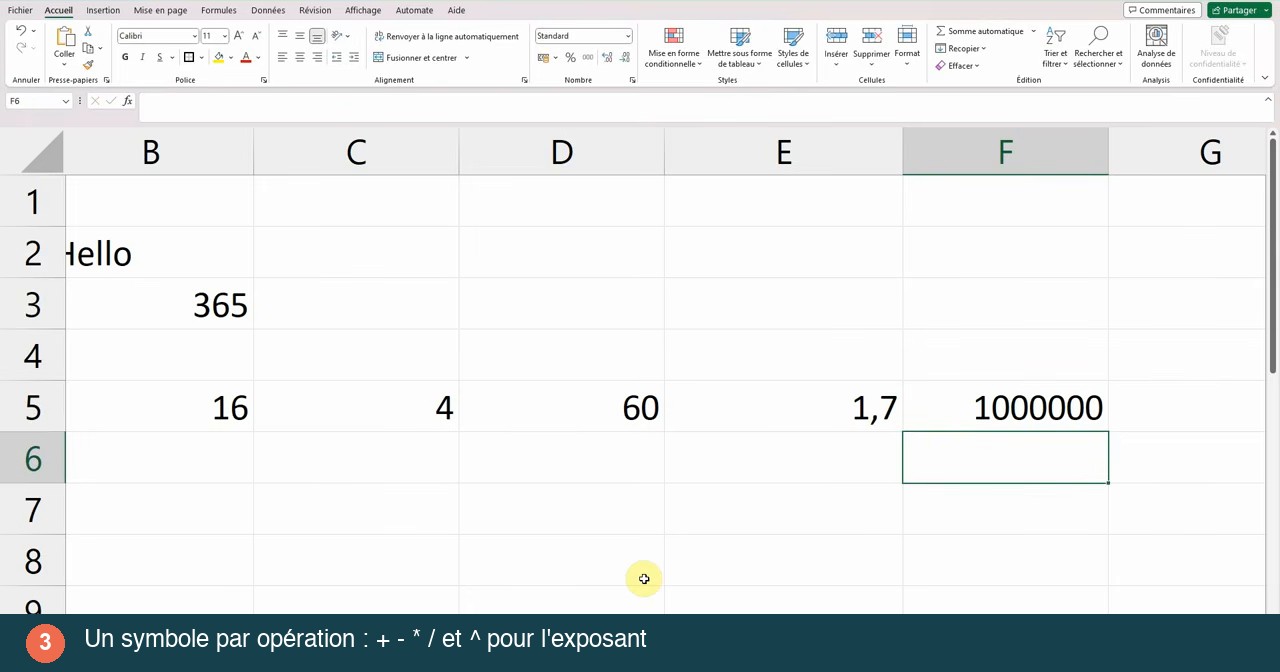Viewport: 1280px width, 672px height.
Task: Click Mettre sous forme de tableau
Action: coord(739,48)
